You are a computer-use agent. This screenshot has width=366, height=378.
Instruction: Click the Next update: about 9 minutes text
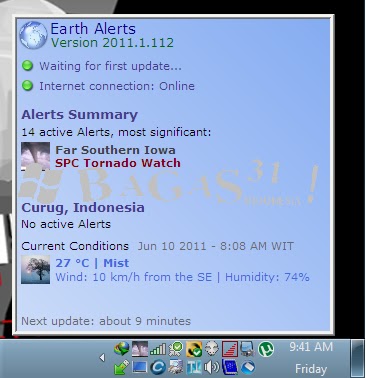click(106, 321)
